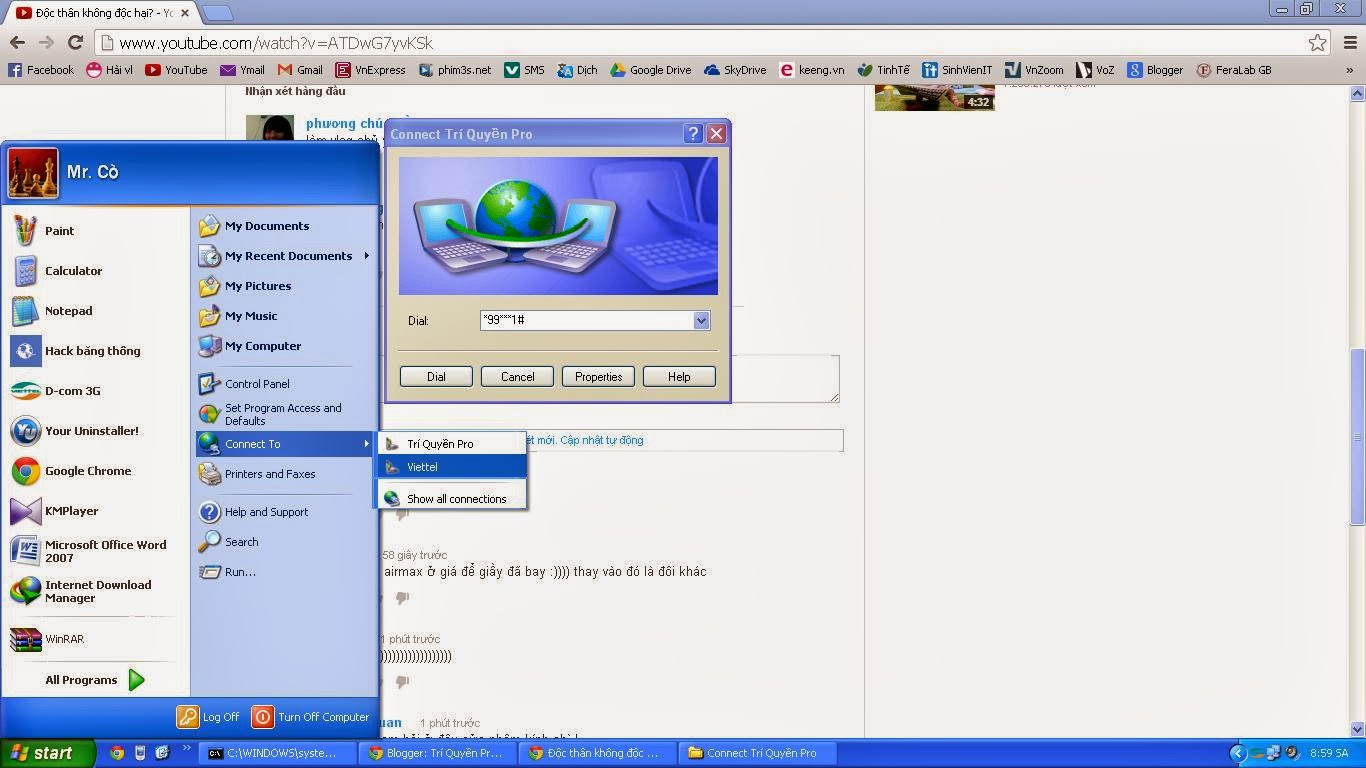Image resolution: width=1366 pixels, height=768 pixels.
Task: Open the Blogger bookmark
Action: (x=1155, y=70)
